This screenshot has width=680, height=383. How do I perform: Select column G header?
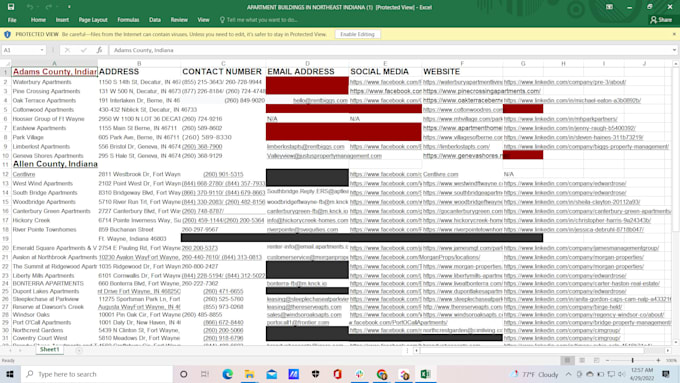click(523, 64)
